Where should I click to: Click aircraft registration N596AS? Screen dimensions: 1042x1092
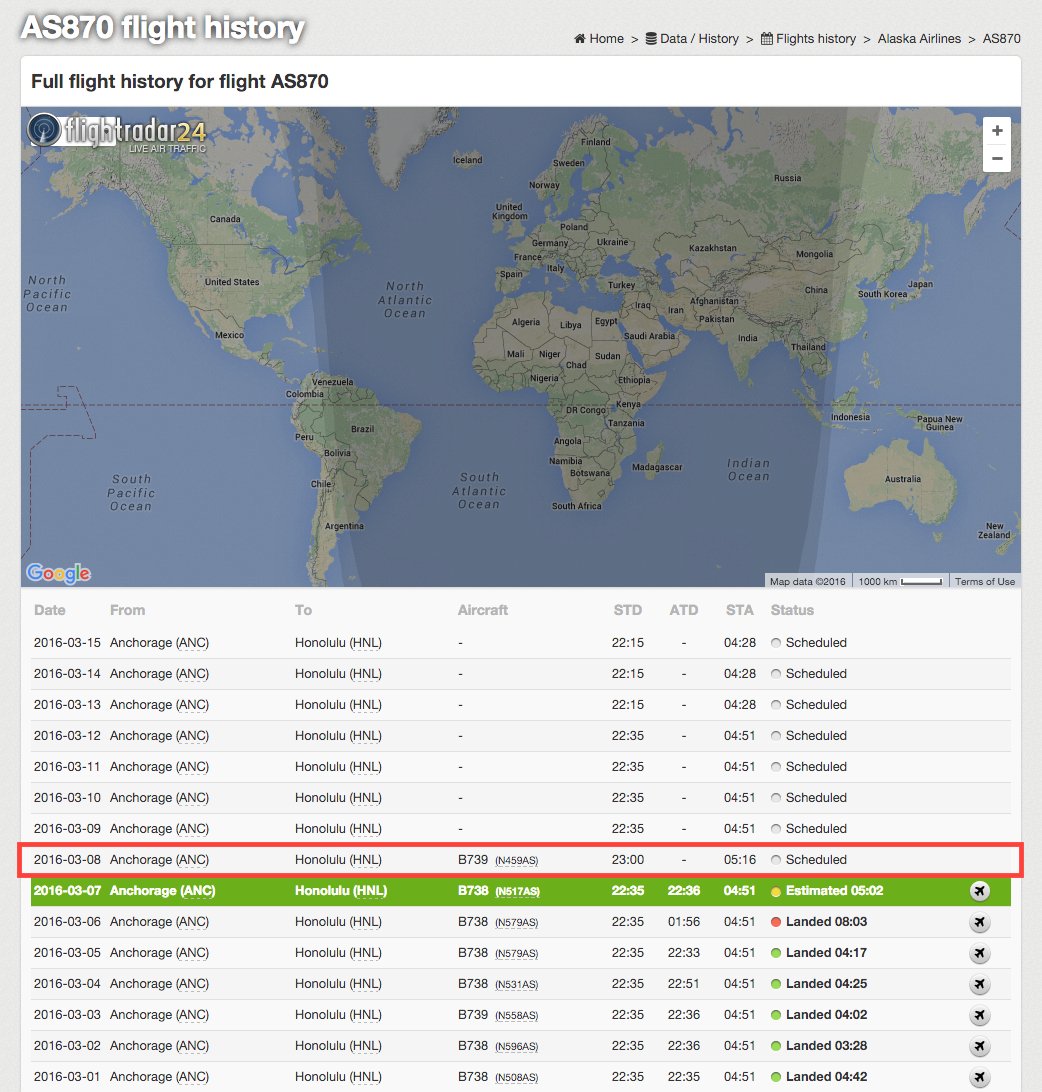[x=517, y=1047]
